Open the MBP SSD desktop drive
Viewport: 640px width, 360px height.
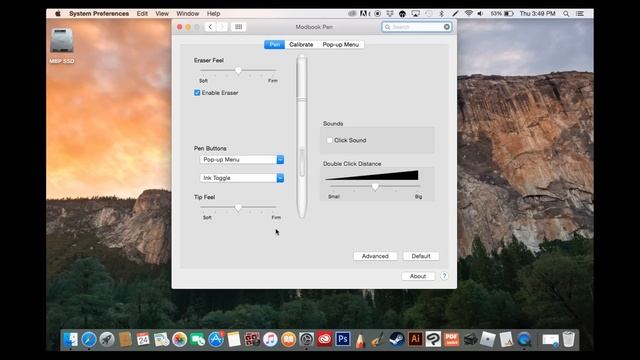click(62, 46)
